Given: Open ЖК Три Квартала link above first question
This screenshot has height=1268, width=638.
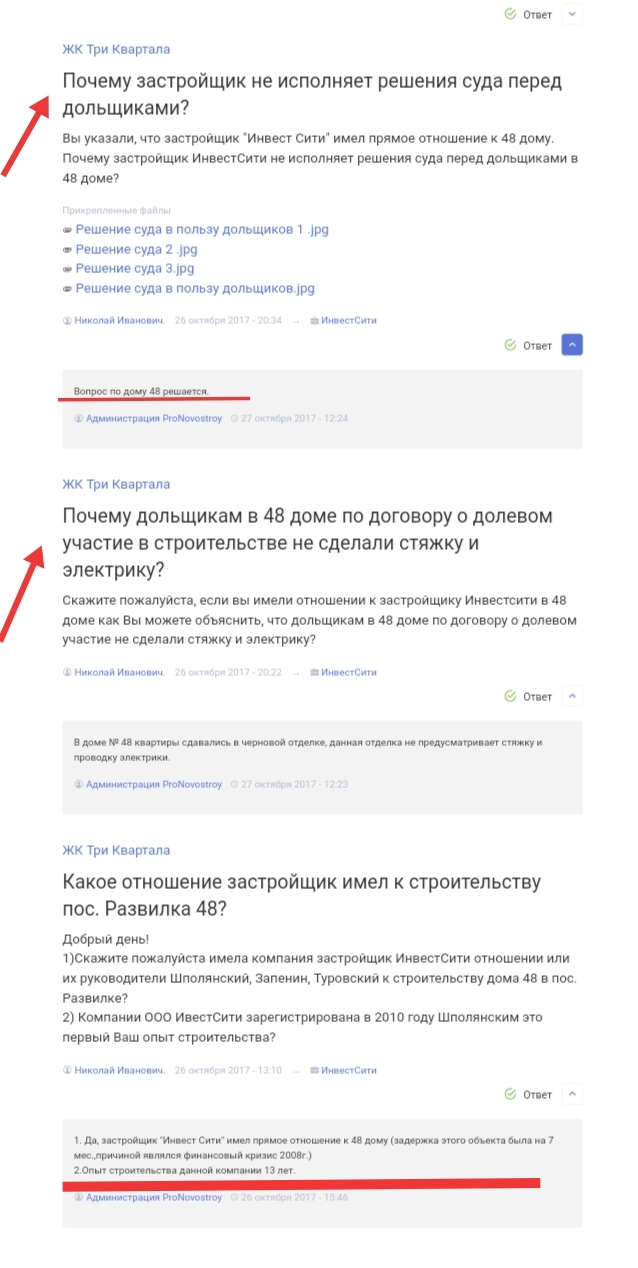Looking at the screenshot, I should pyautogui.click(x=116, y=49).
